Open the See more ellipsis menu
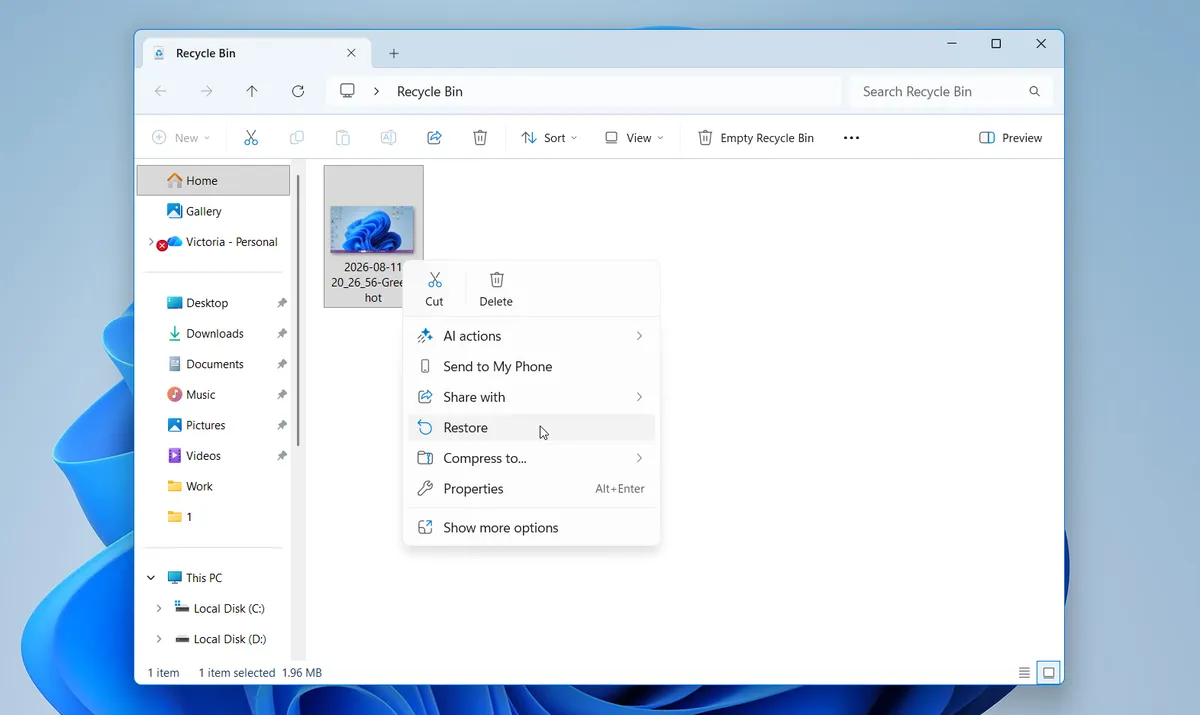 point(851,138)
